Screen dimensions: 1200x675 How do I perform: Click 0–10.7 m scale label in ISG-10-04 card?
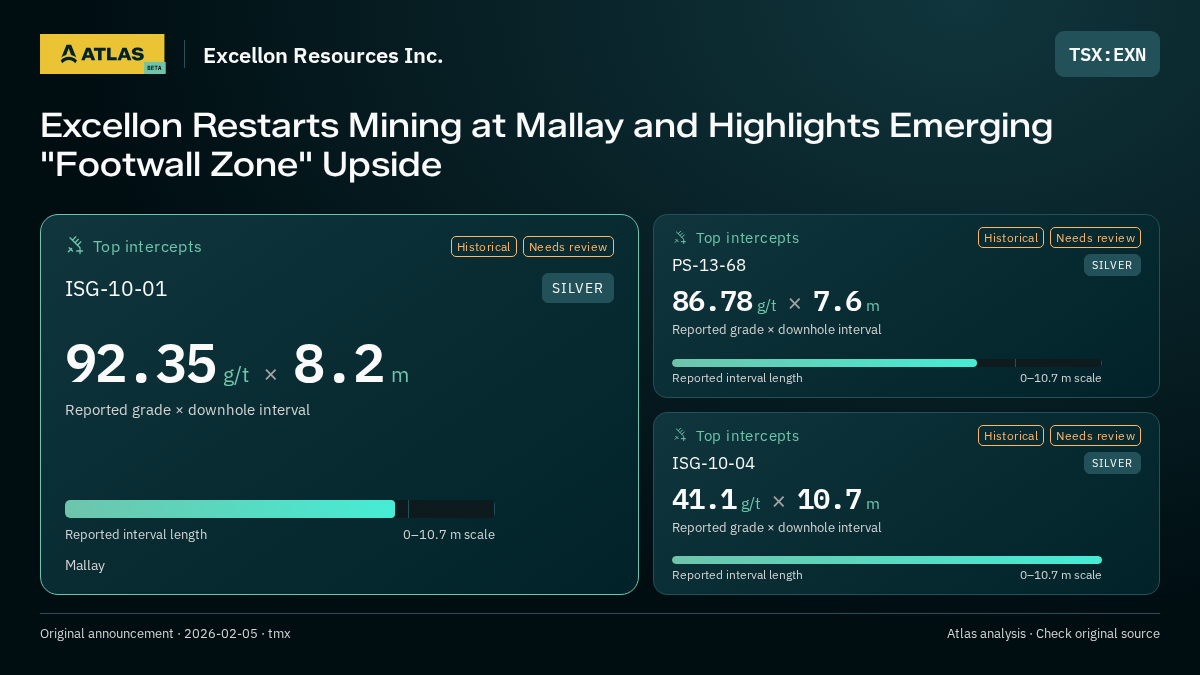[x=1061, y=575]
